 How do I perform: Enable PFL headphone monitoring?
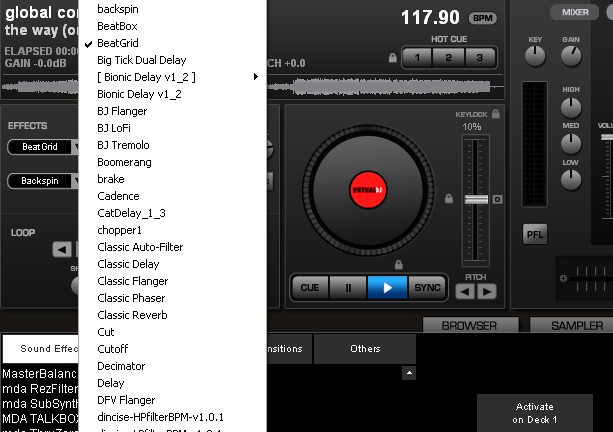pyautogui.click(x=535, y=235)
